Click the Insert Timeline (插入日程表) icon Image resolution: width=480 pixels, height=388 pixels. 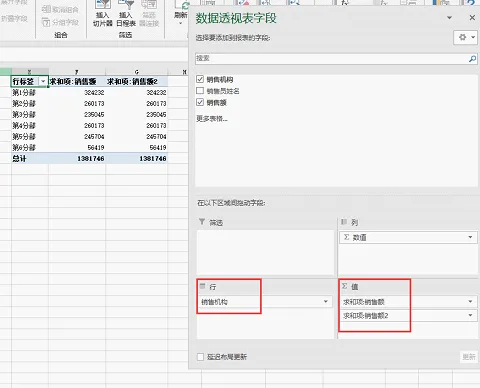pos(126,13)
